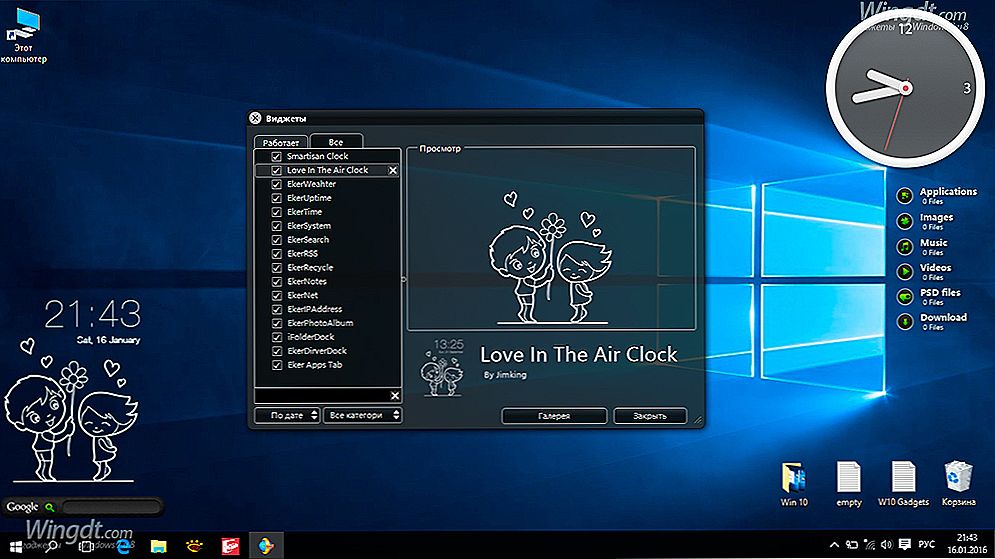Close the Виджеты window with the round X
The height and width of the screenshot is (559, 995).
(x=255, y=118)
